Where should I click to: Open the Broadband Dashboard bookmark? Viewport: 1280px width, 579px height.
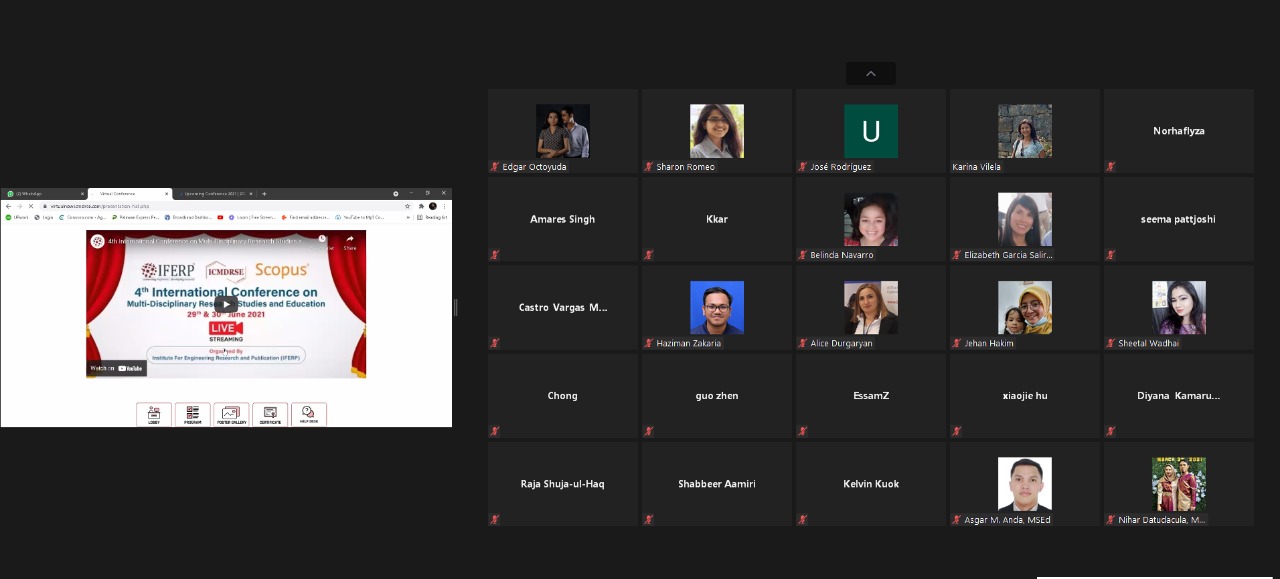tap(189, 217)
